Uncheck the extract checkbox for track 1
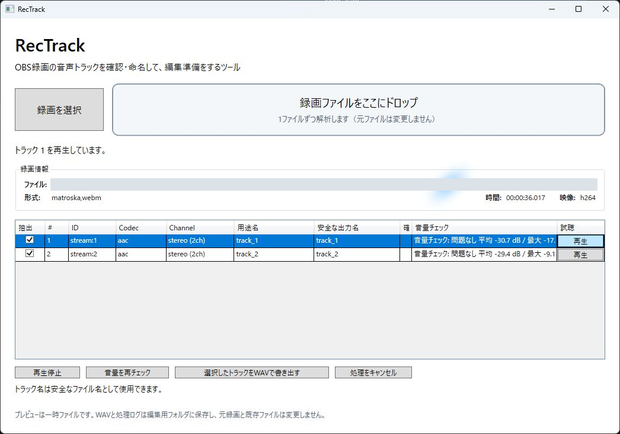The height and width of the screenshot is (434, 620). coord(30,240)
